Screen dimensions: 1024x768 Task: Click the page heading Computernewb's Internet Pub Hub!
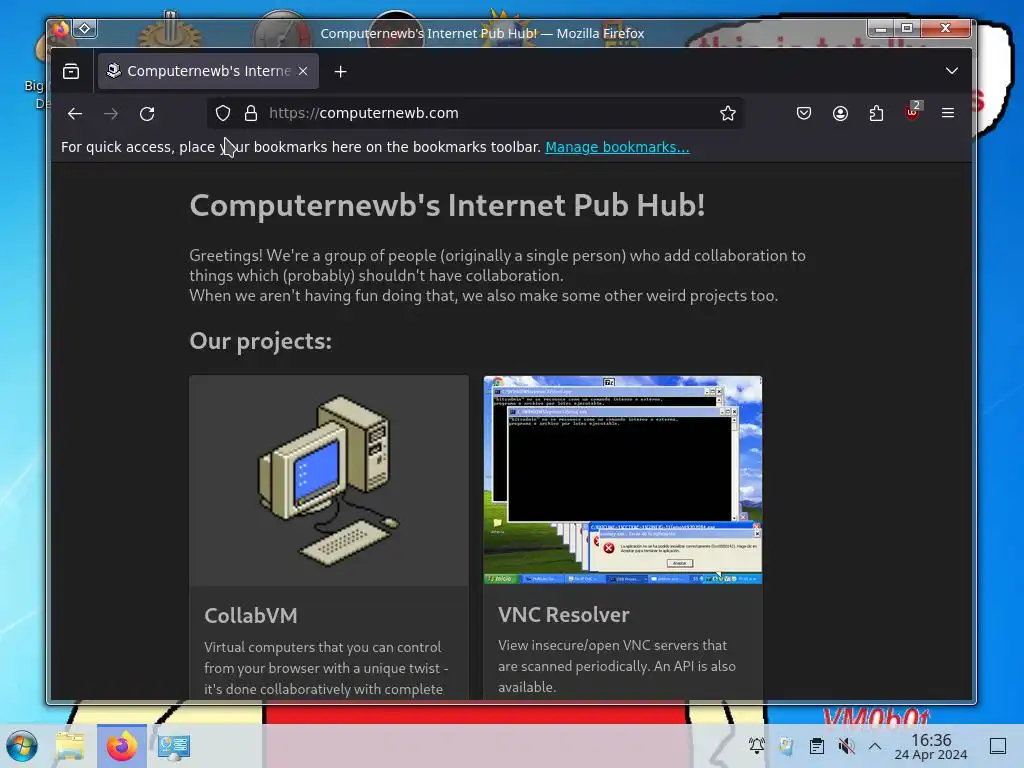click(447, 205)
